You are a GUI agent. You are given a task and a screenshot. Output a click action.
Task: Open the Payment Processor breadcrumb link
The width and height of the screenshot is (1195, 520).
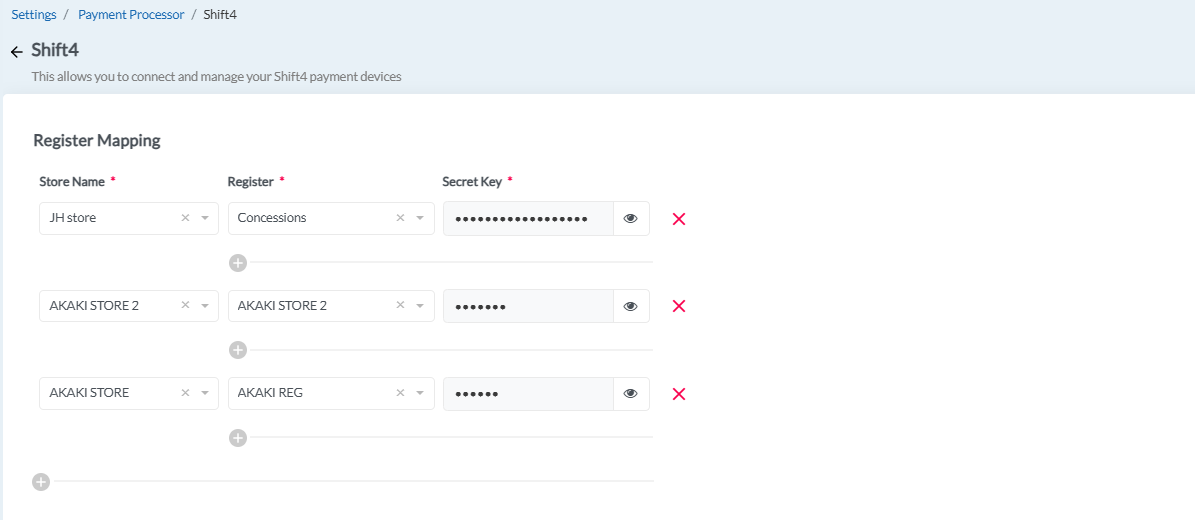pos(131,14)
